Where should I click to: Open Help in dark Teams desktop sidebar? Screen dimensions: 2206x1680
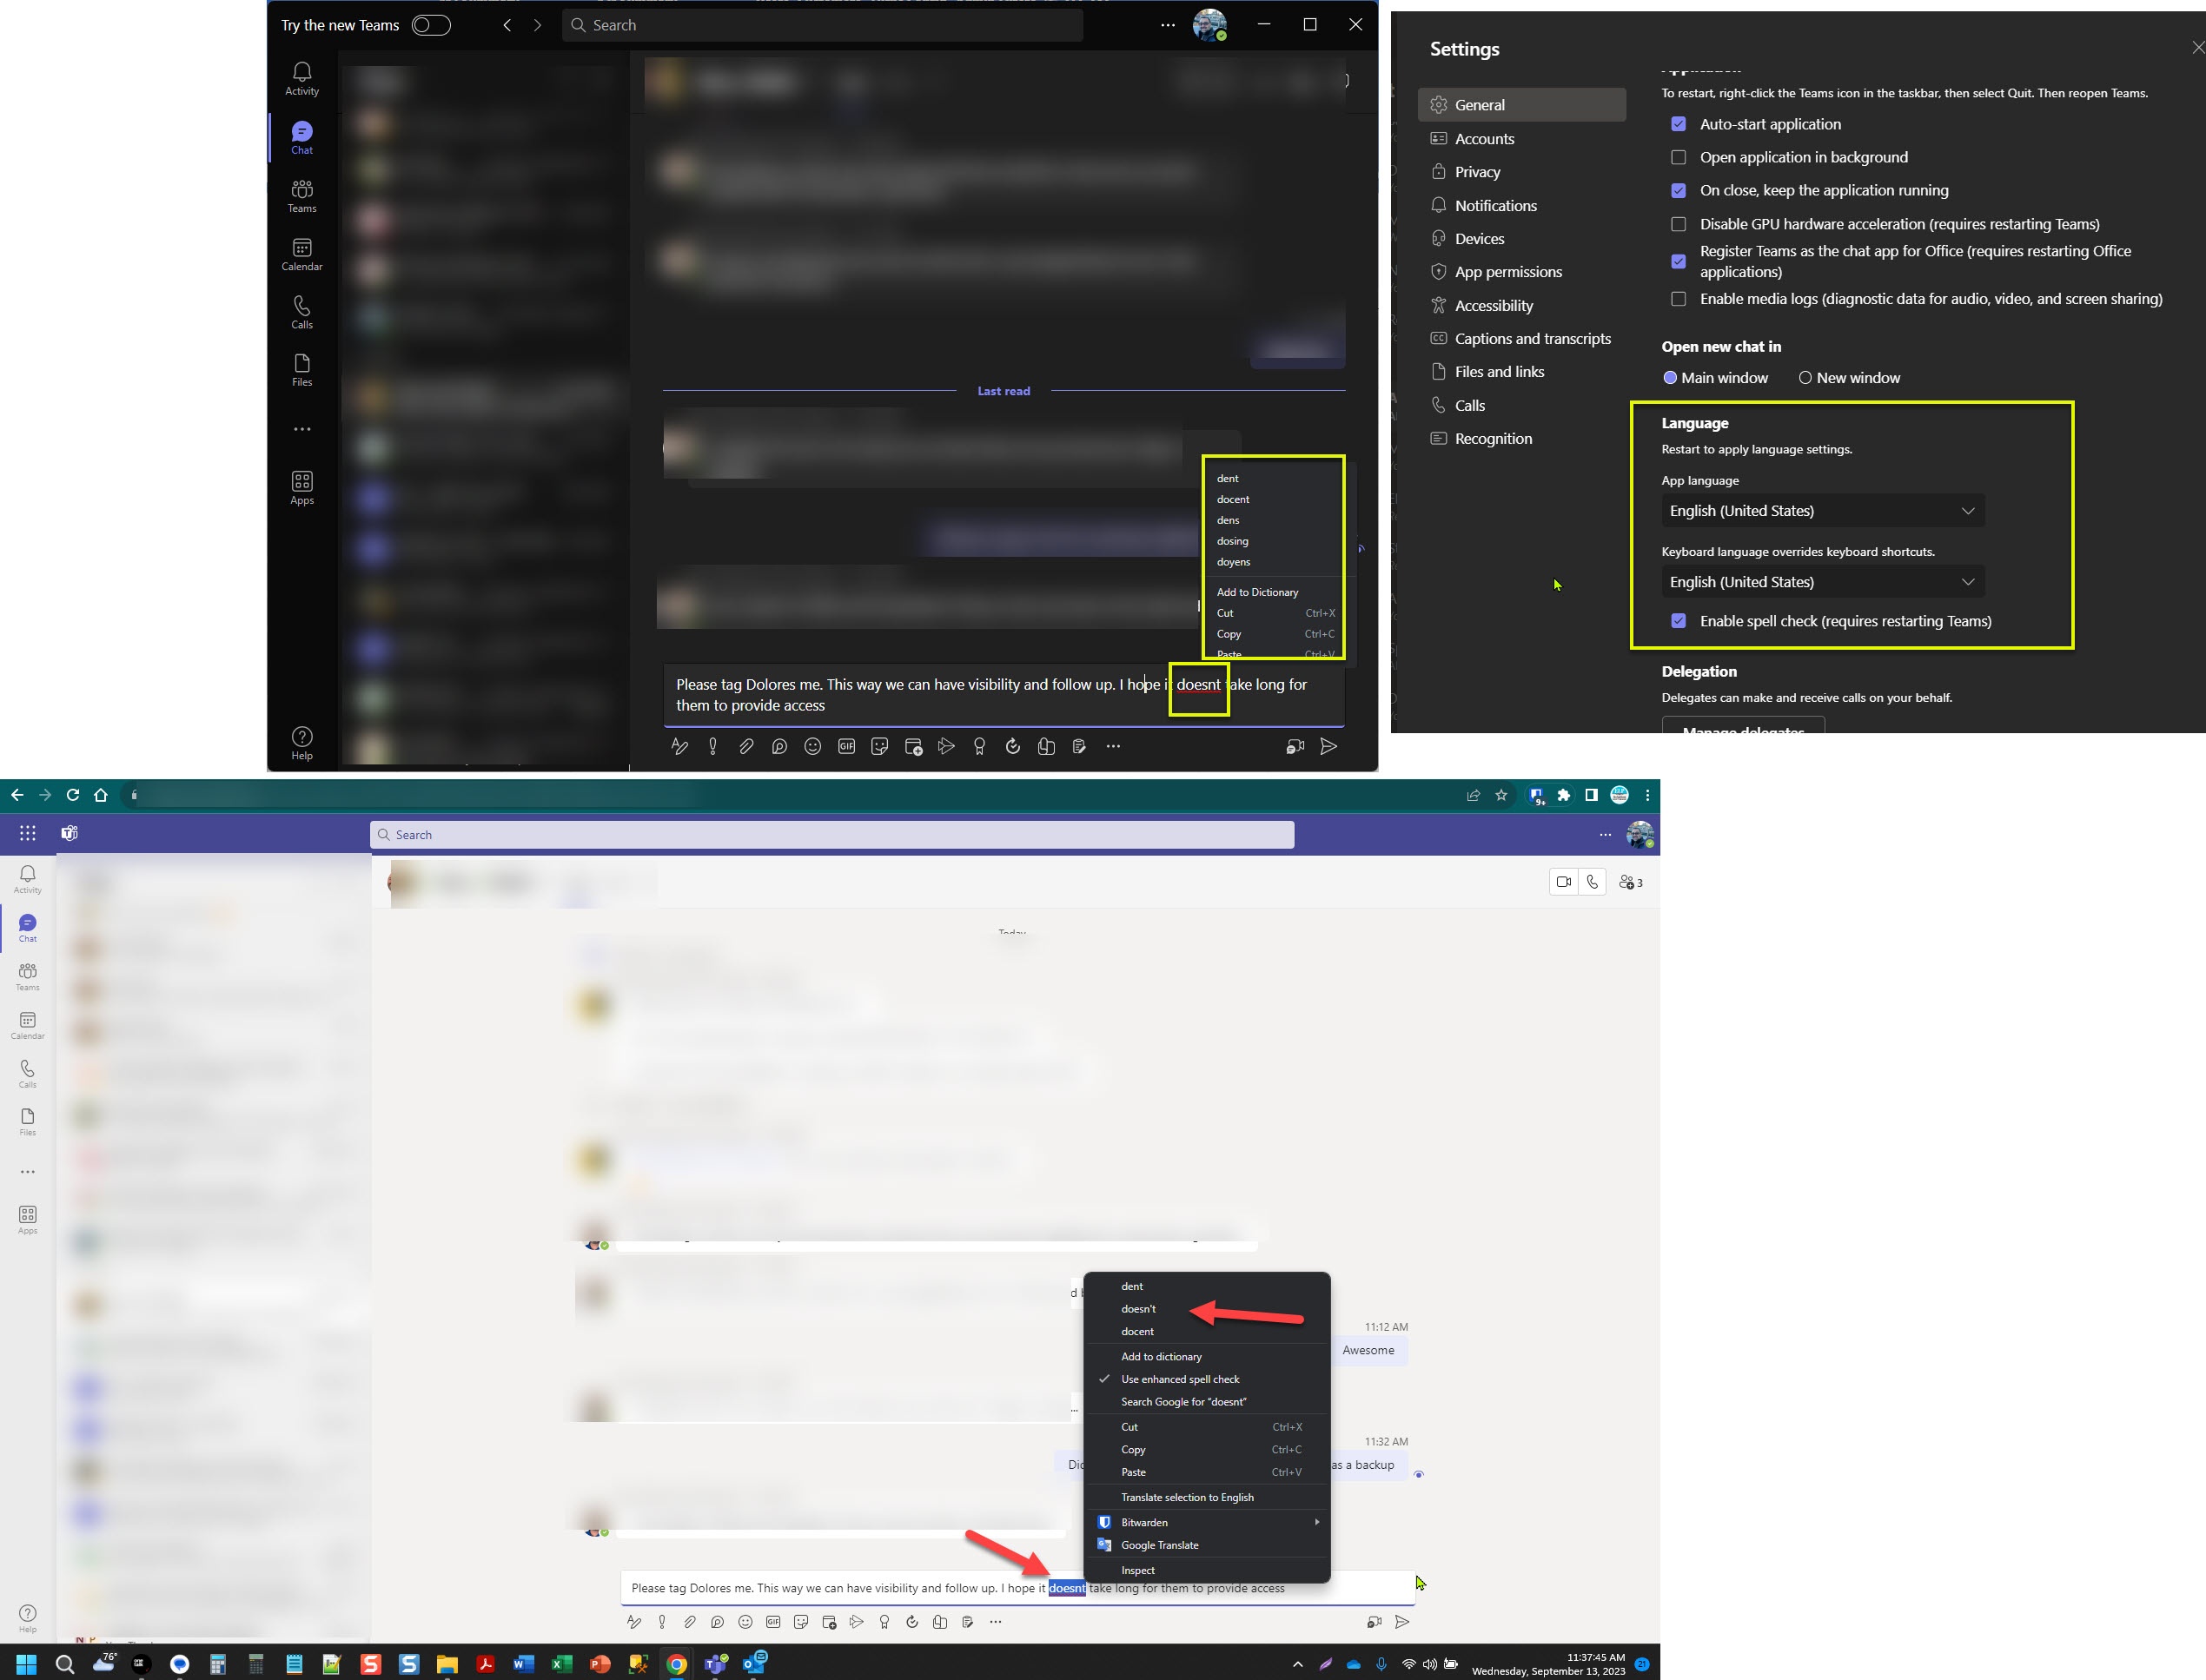(x=302, y=743)
